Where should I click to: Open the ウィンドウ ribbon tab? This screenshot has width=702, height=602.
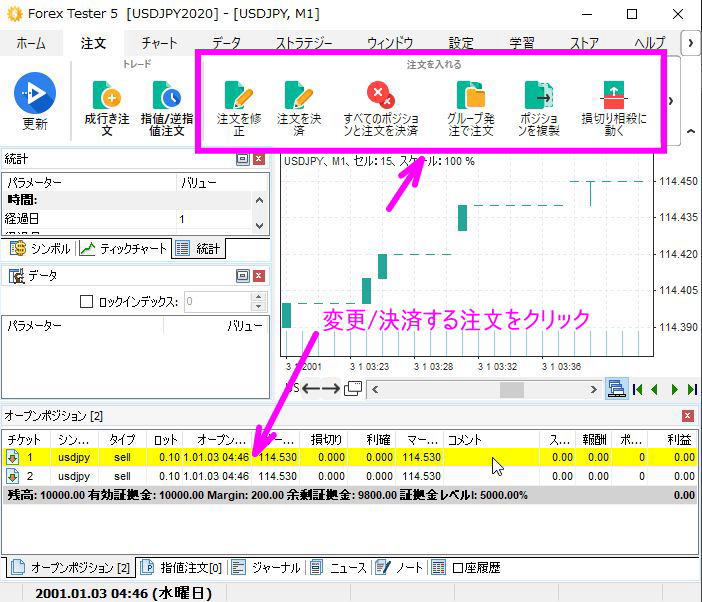click(390, 43)
